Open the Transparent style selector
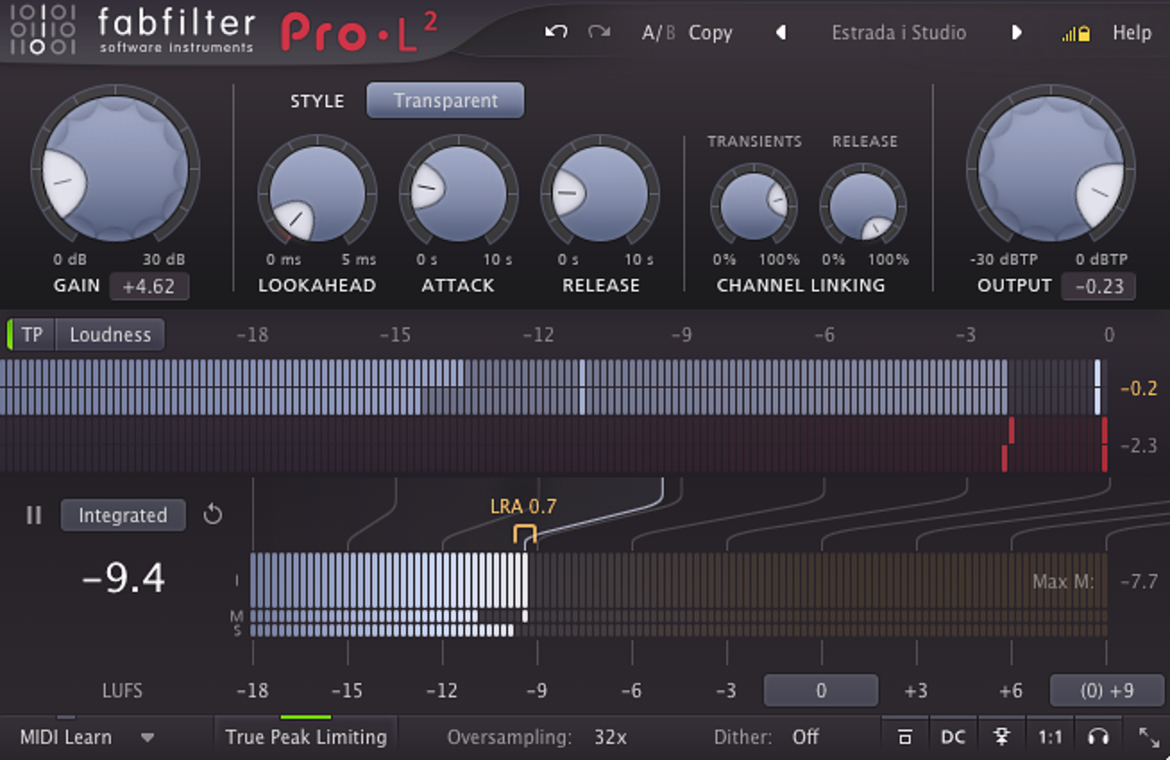Image resolution: width=1170 pixels, height=760 pixels. click(x=445, y=101)
